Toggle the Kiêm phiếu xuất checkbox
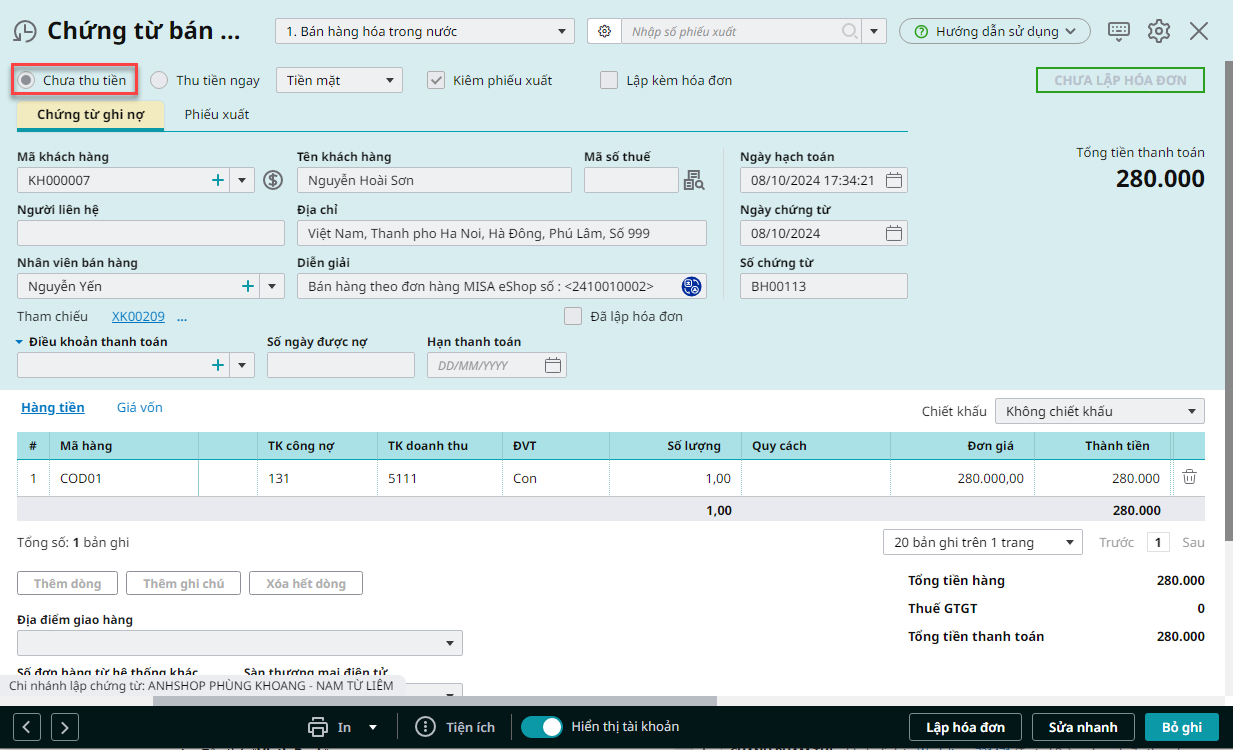Viewport: 1233px width, 750px height. 436,80
